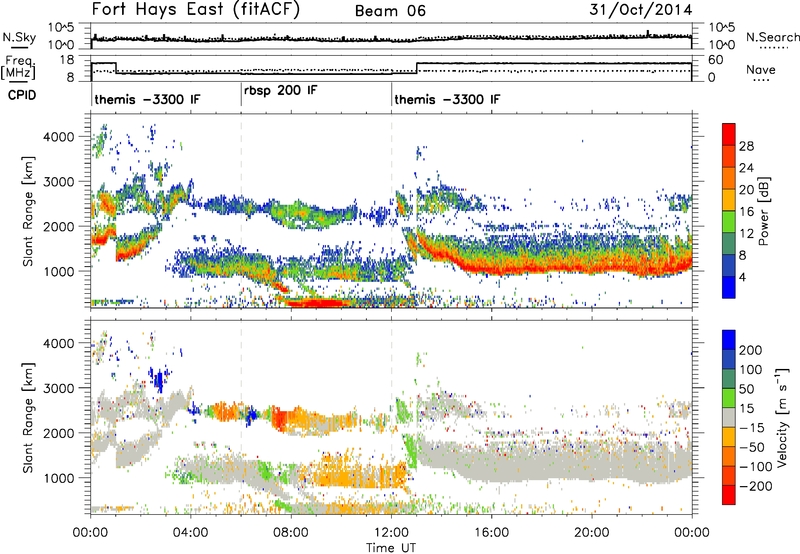This screenshot has height=554, width=800.
Task: Click the "Fort Hays East (fitACF)" title
Action: click(x=195, y=10)
